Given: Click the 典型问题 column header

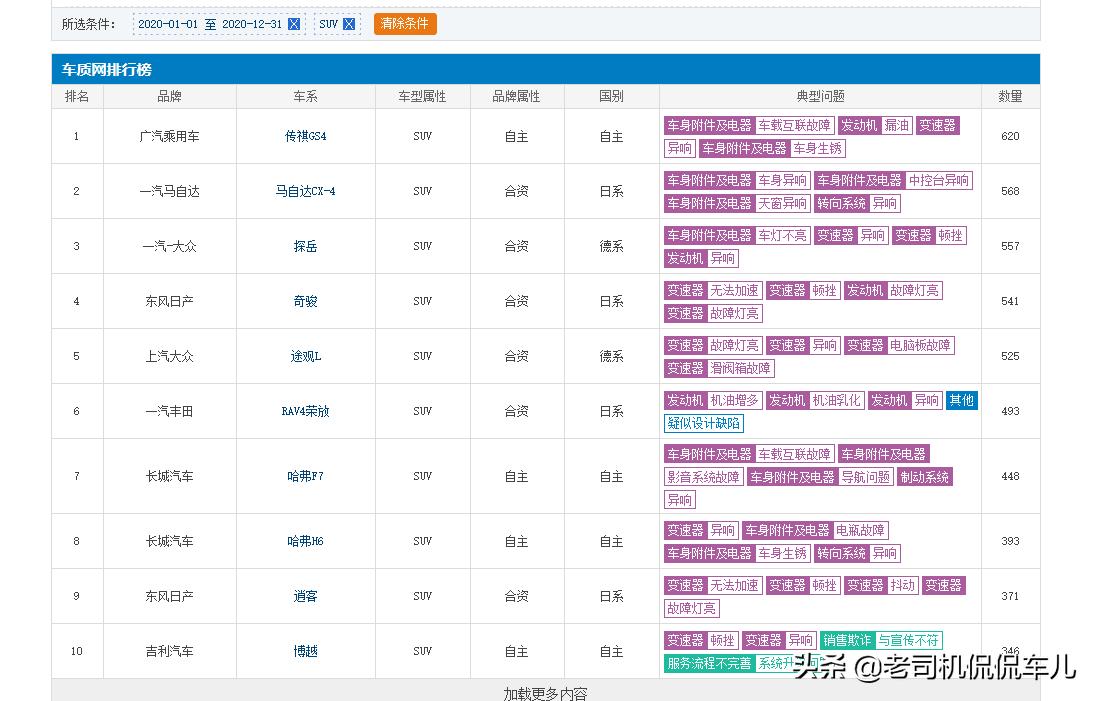Looking at the screenshot, I should tap(821, 97).
